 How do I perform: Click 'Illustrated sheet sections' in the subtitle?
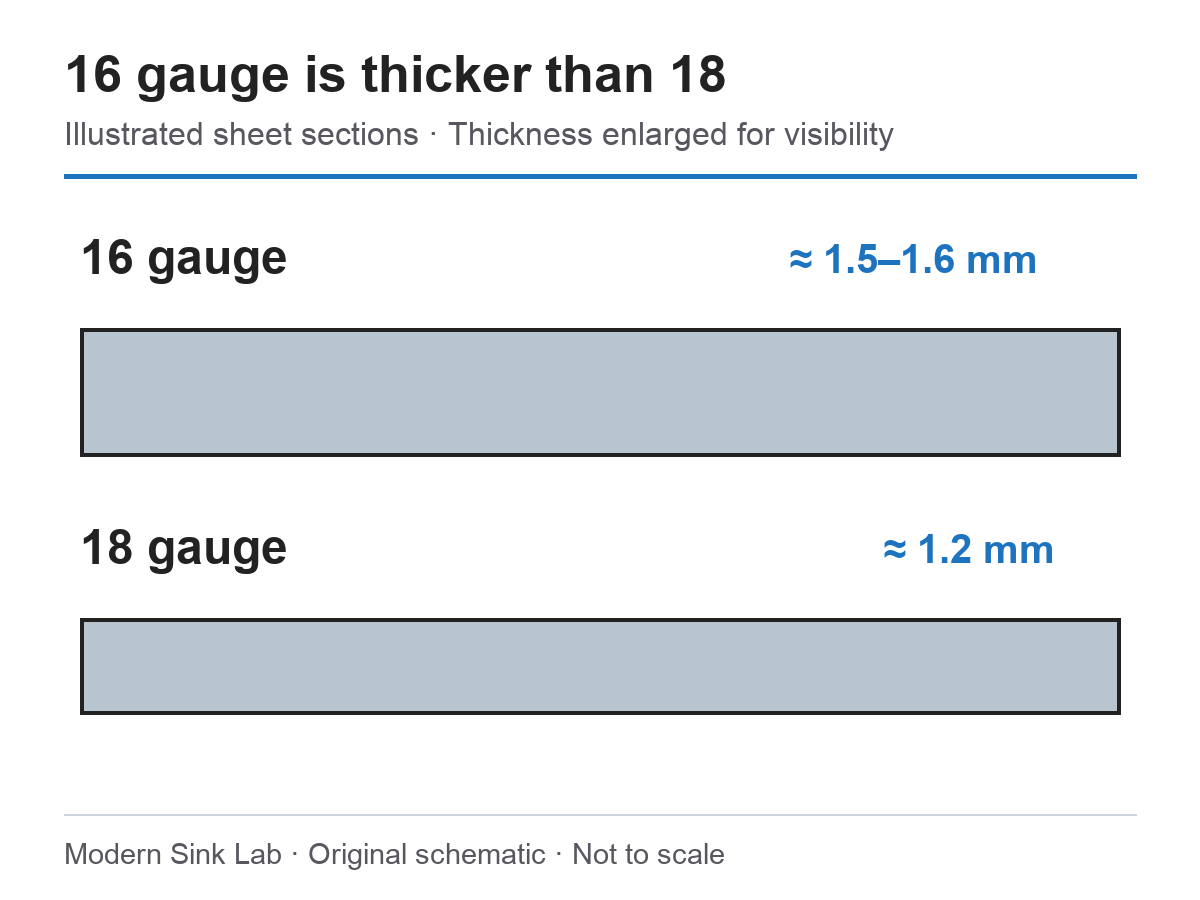[x=242, y=134]
